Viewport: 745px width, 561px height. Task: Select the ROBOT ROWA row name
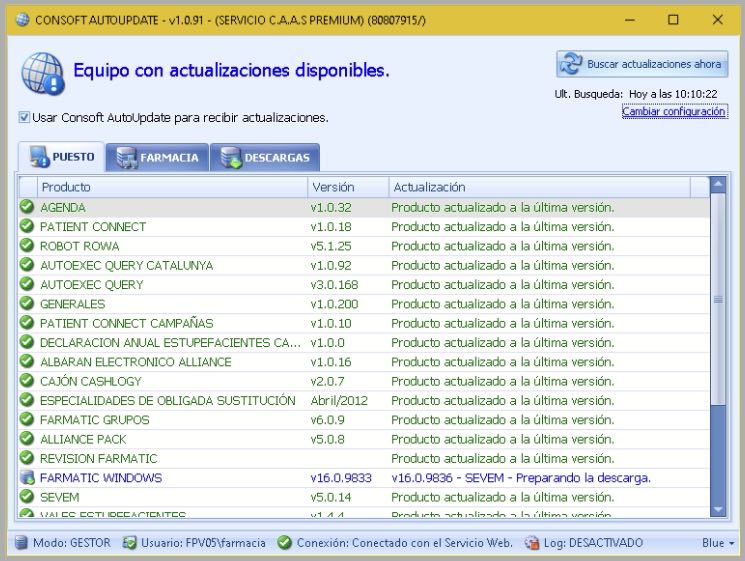click(79, 246)
